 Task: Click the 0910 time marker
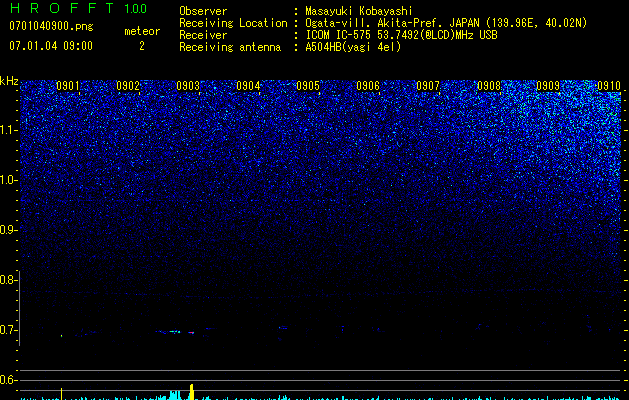tap(609, 86)
